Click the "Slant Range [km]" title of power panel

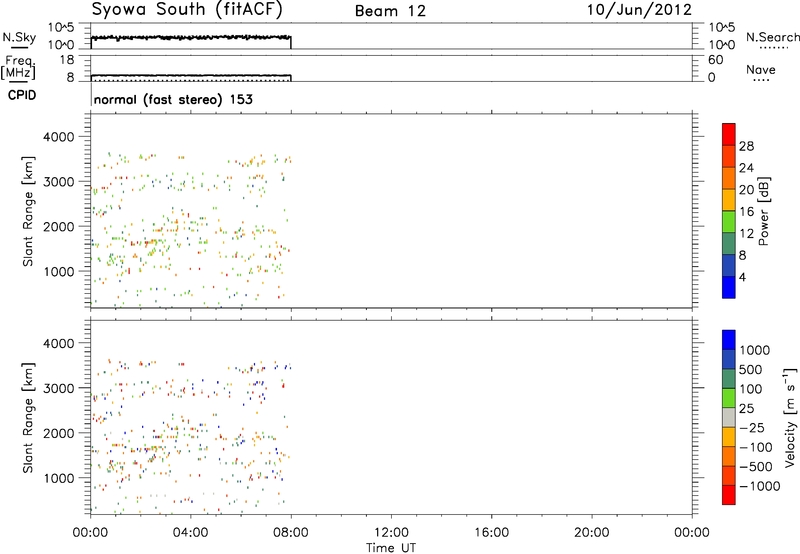28,211
